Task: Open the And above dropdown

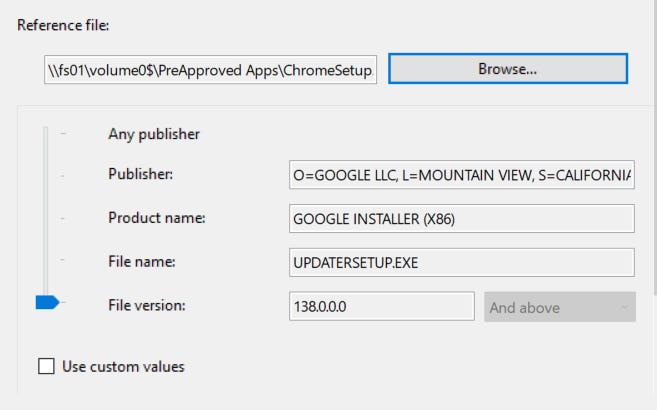Action: pos(560,307)
